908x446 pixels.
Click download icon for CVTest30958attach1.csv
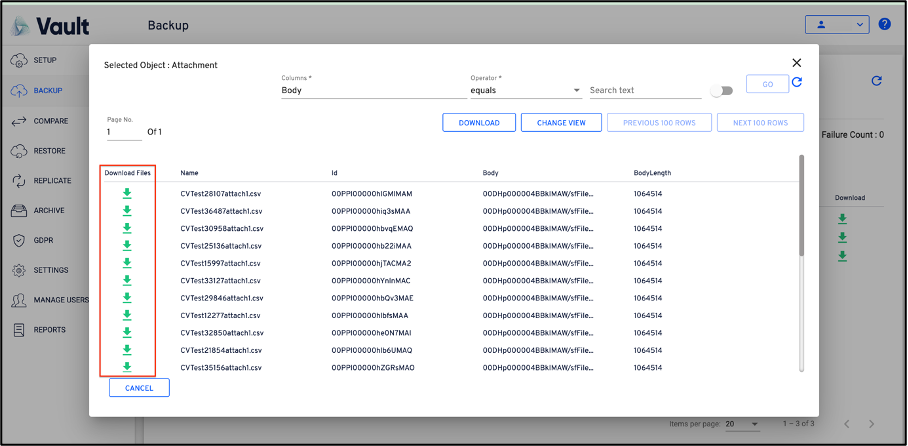pos(127,228)
